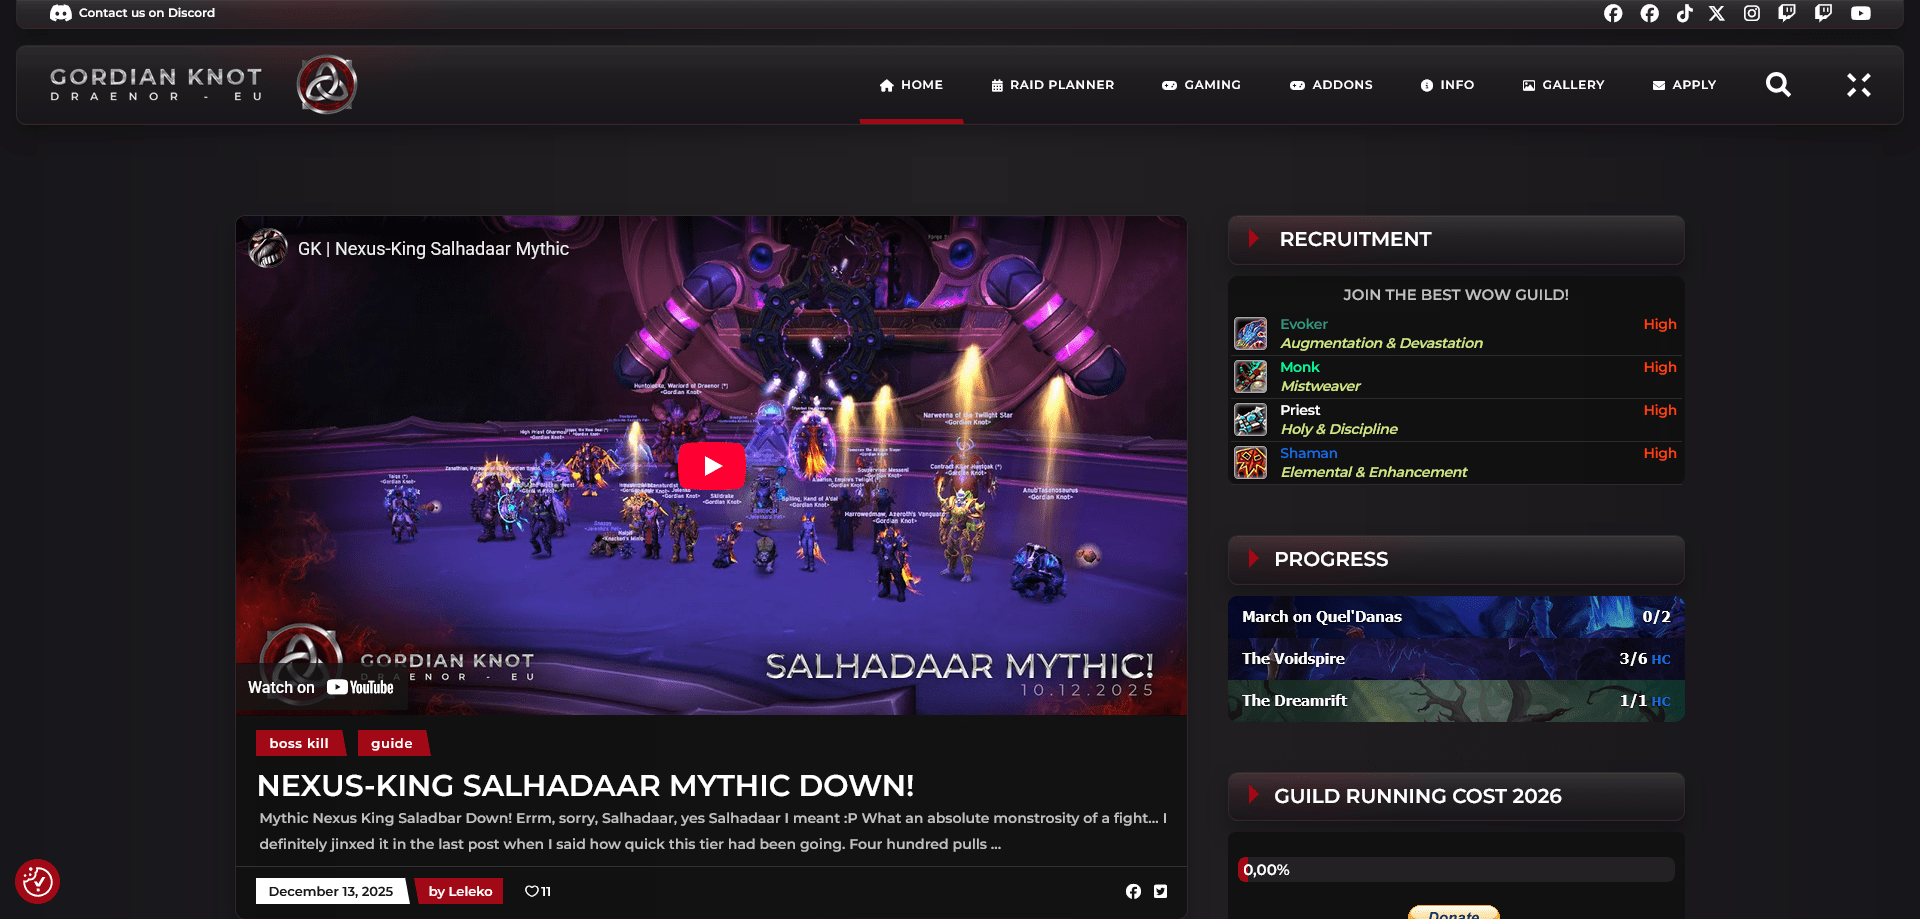Play the Salhadaar Mythic YouTube video
This screenshot has width=1920, height=919.
point(711,466)
